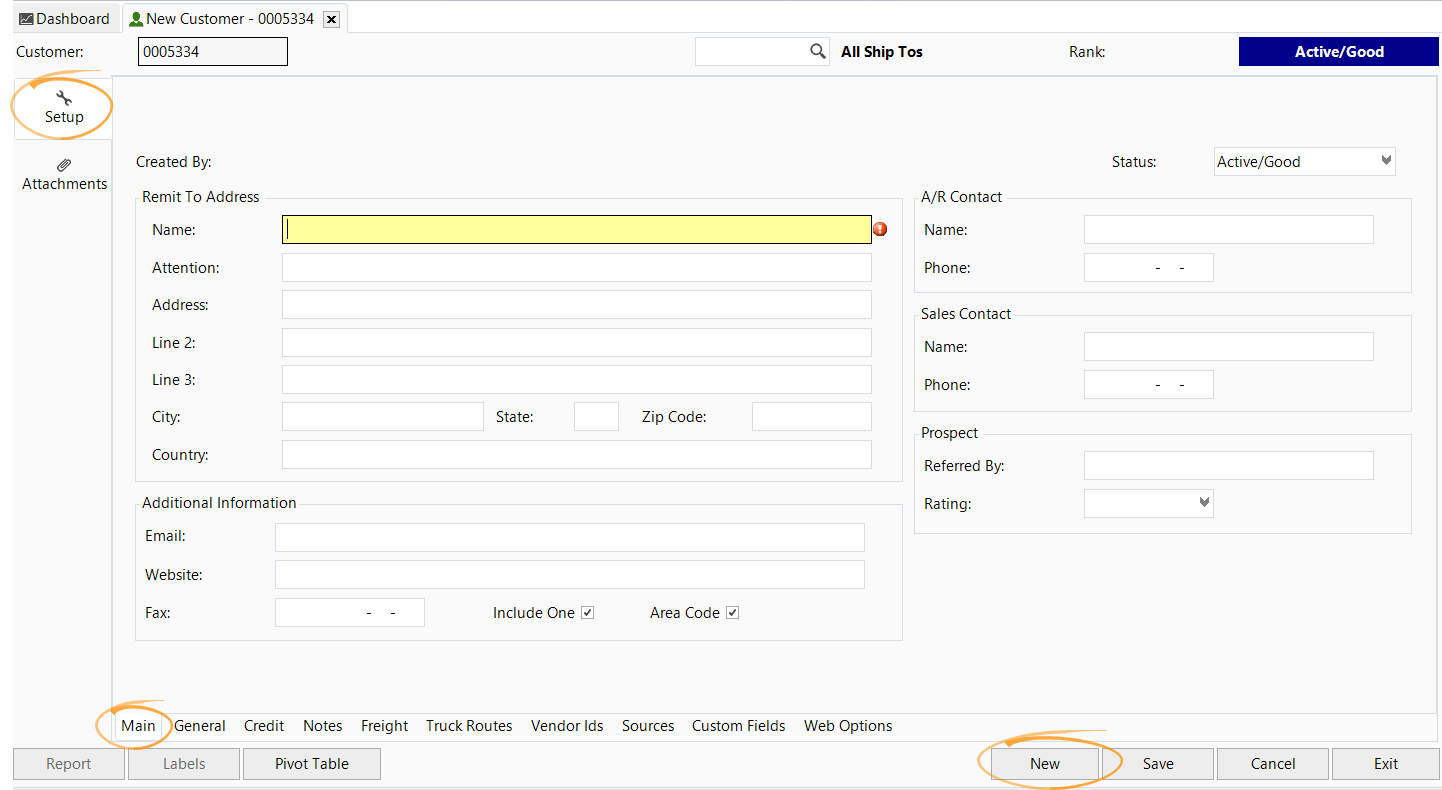Click the magnifying glass search icon
The image size is (1442, 790).
click(817, 52)
